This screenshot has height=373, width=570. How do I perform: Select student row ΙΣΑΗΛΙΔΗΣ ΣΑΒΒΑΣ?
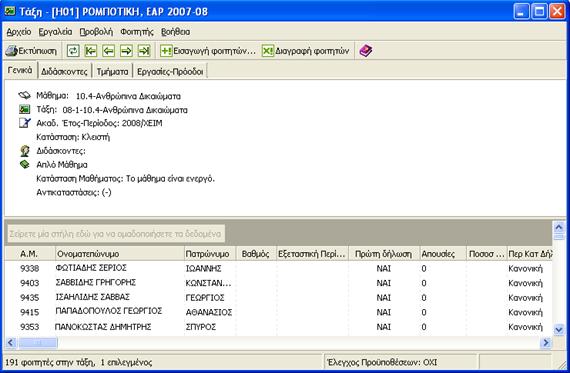(278, 297)
